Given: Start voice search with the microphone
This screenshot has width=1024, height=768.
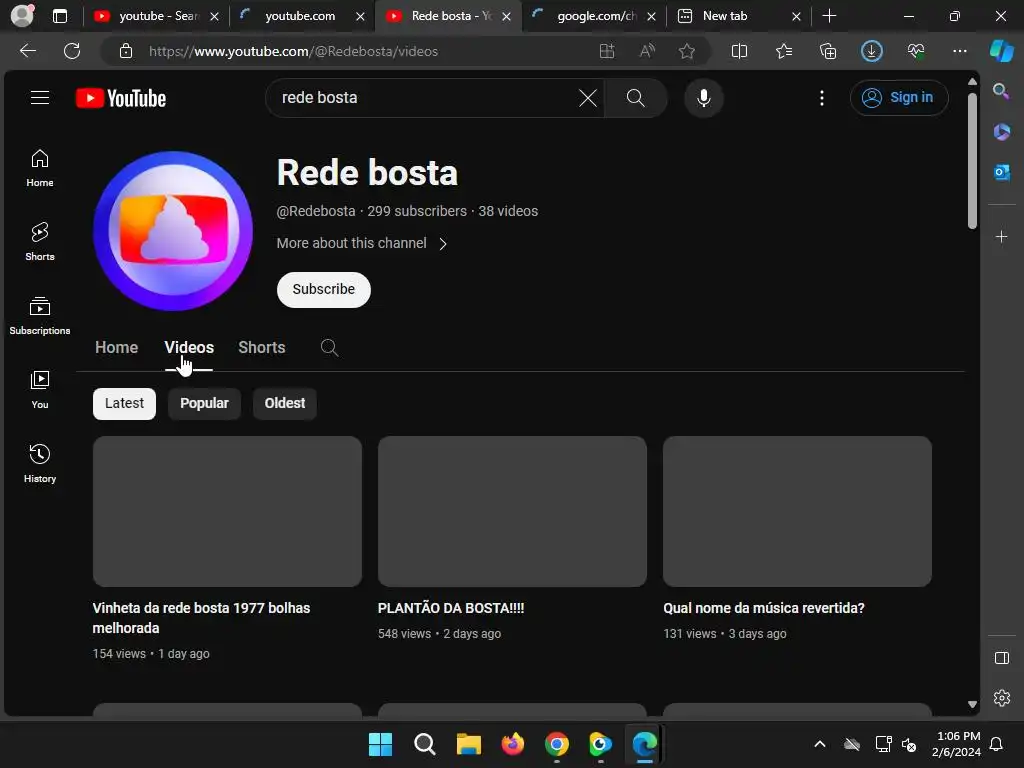Looking at the screenshot, I should 703,98.
